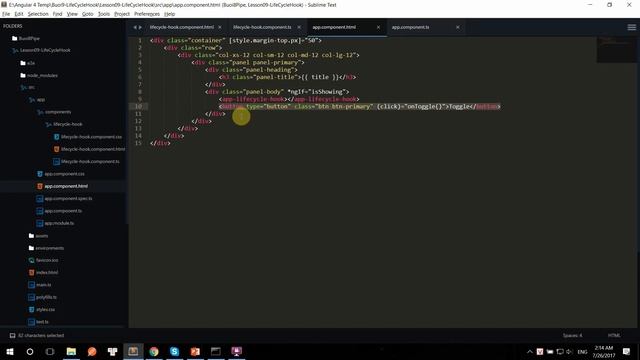The width and height of the screenshot is (640, 360).
Task: Open the taskbar clock and date
Action: [x=603, y=351]
